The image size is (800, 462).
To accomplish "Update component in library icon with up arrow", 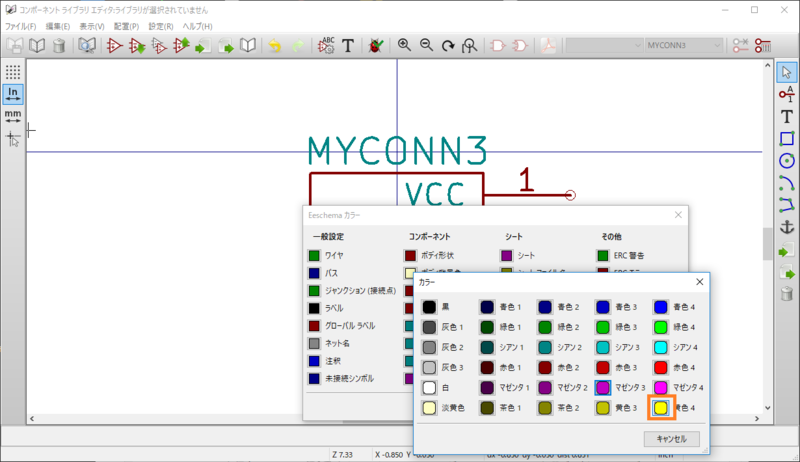I will click(x=181, y=45).
